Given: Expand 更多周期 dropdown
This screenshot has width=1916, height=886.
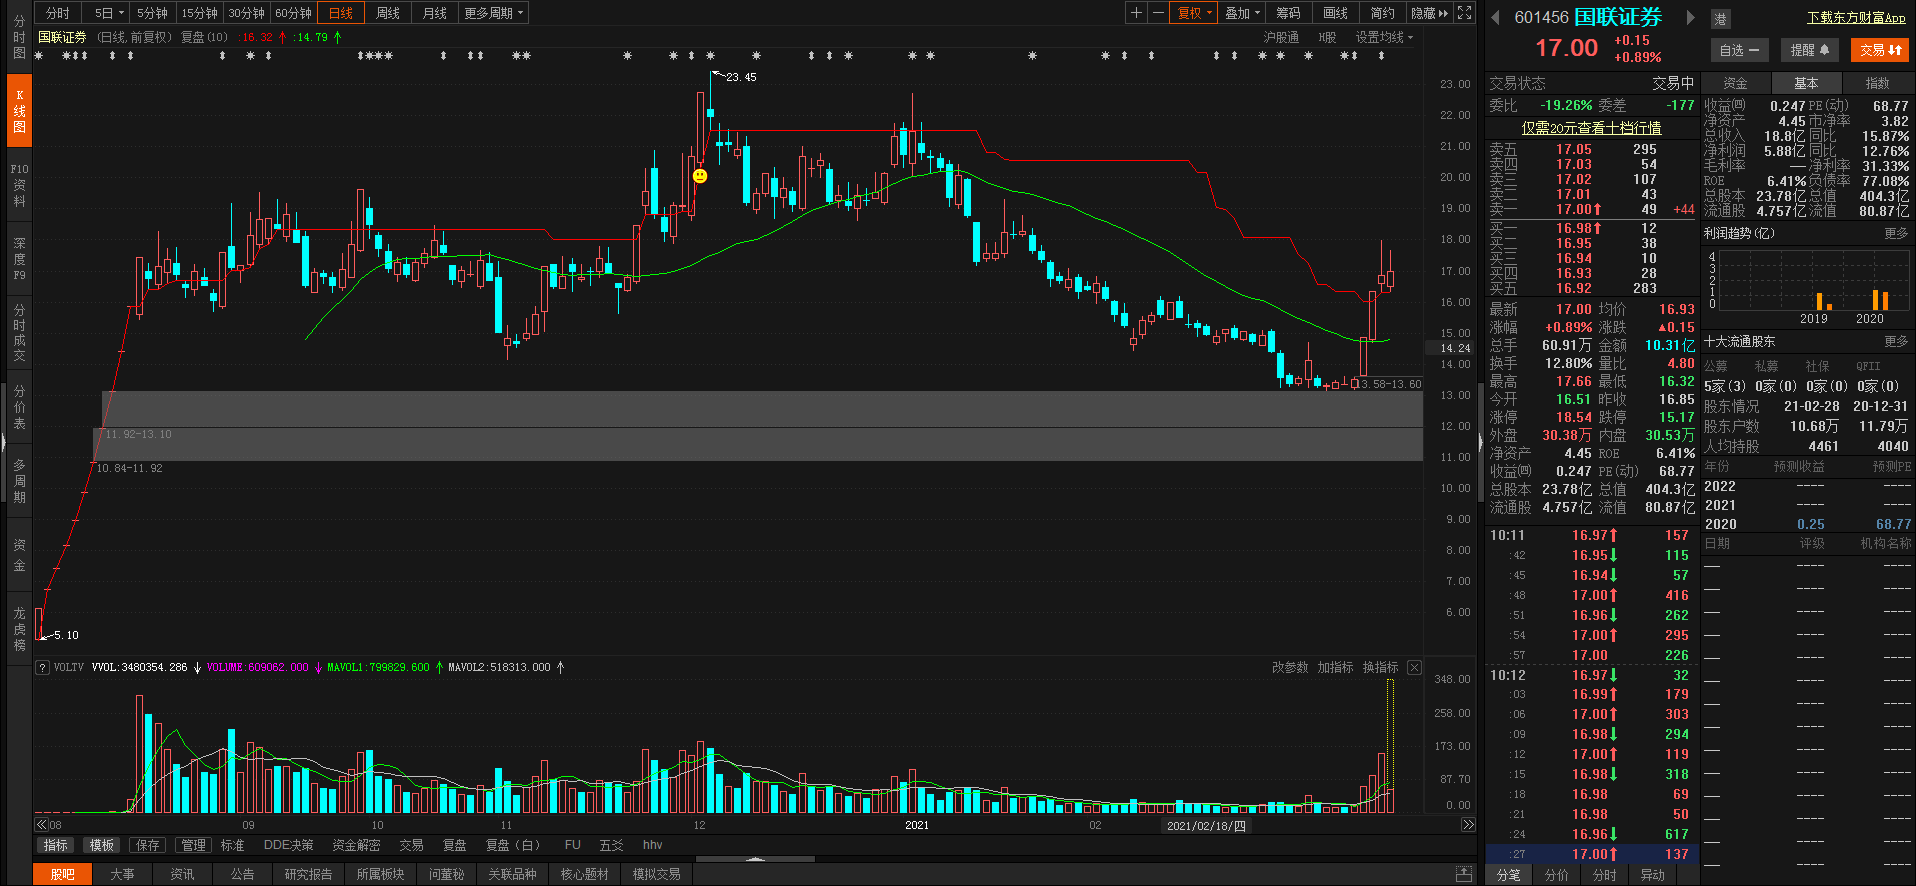Looking at the screenshot, I should 493,13.
